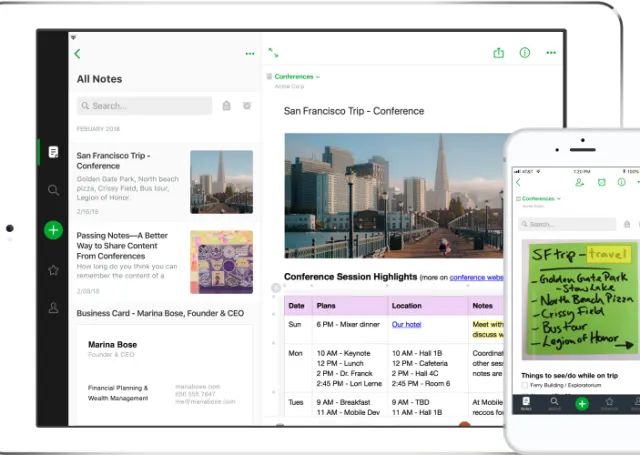Tap the share icon in iPad note toolbar
Screen dimensions: 640x455
[x=498, y=53]
